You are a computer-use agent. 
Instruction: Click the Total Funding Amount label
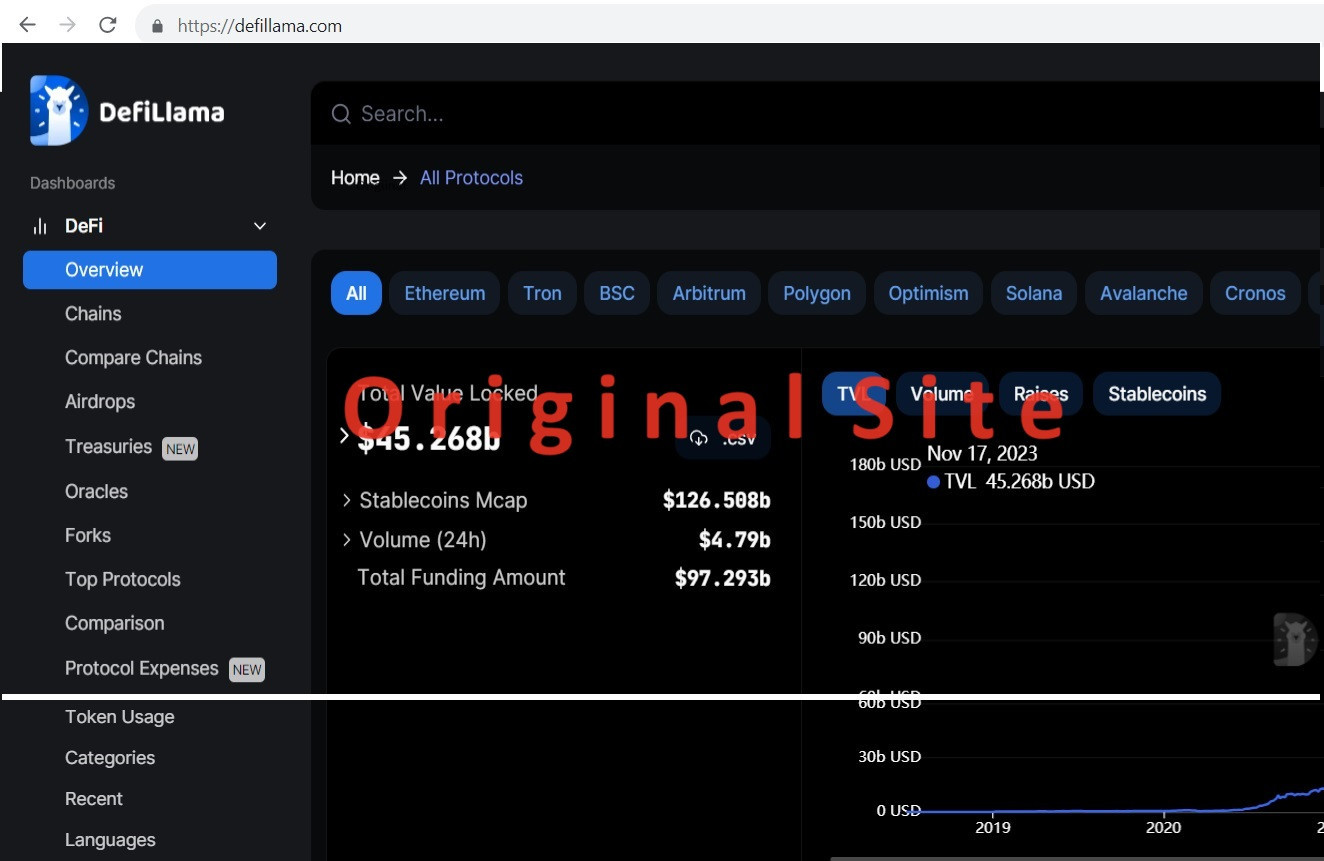(461, 578)
